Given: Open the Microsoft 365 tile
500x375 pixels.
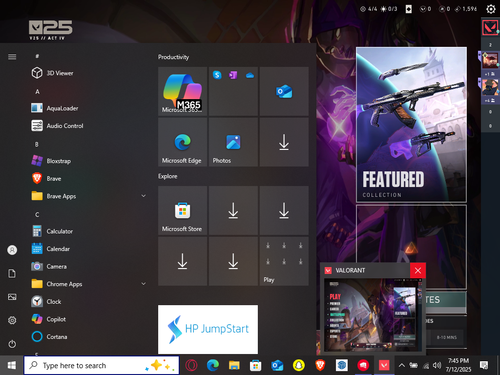Looking at the screenshot, I should 183,91.
